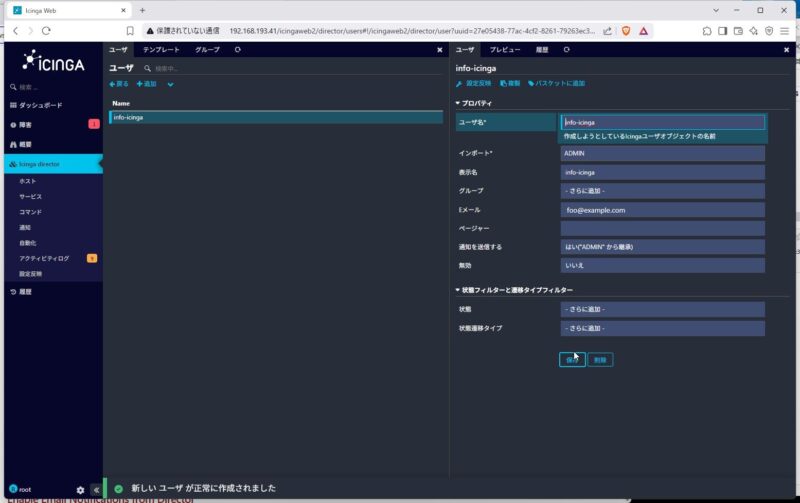800x503 pixels.
Task: Click the 表示名 field showing info-icinga
Action: click(663, 172)
